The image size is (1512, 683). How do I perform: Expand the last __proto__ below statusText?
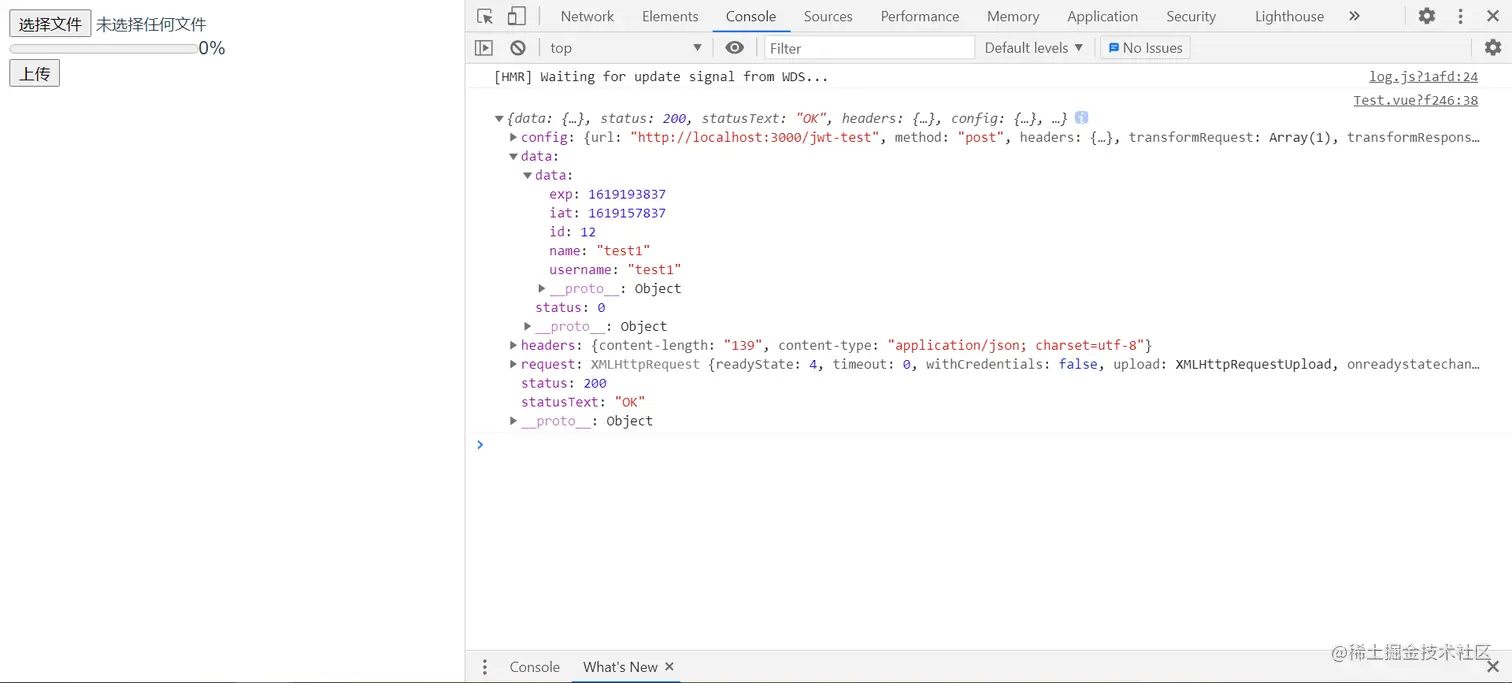514,421
